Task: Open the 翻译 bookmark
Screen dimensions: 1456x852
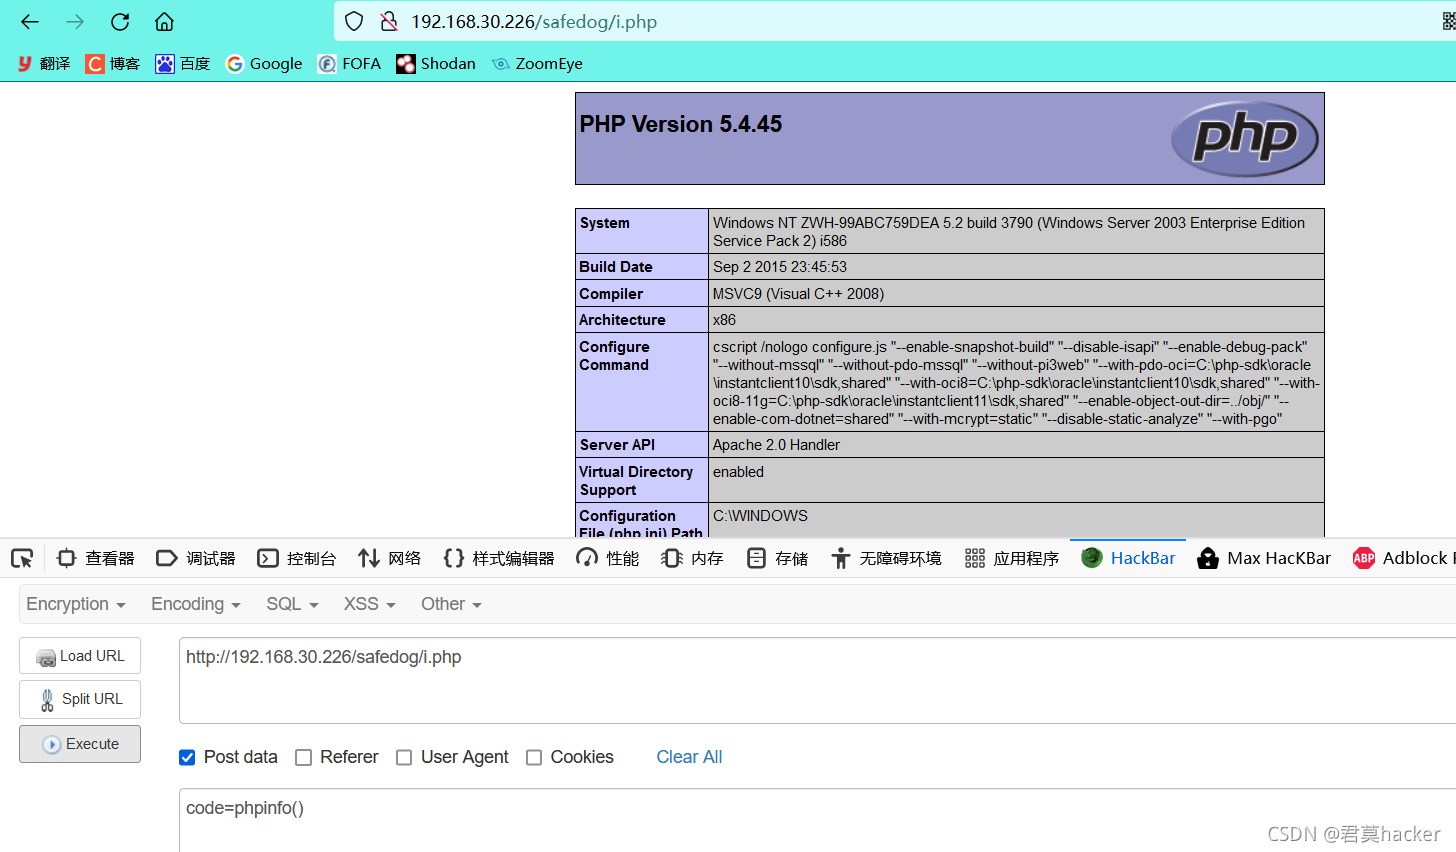Action: pos(44,64)
